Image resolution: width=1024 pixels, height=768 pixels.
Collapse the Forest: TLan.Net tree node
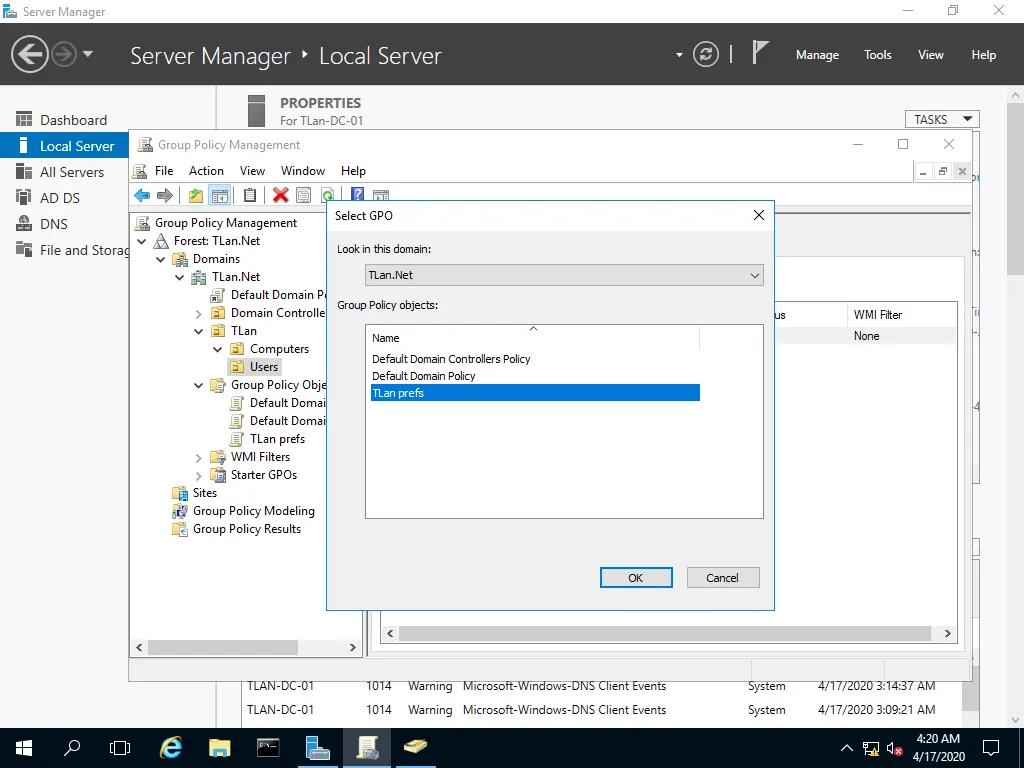142,241
